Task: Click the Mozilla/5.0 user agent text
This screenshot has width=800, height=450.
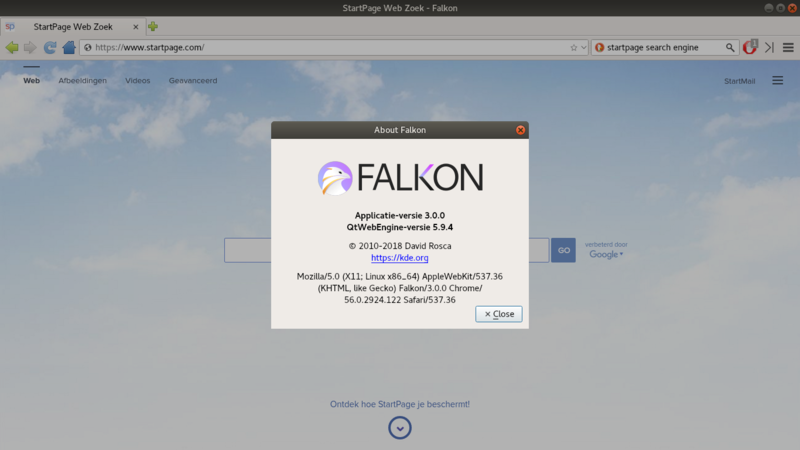Action: tap(399, 288)
